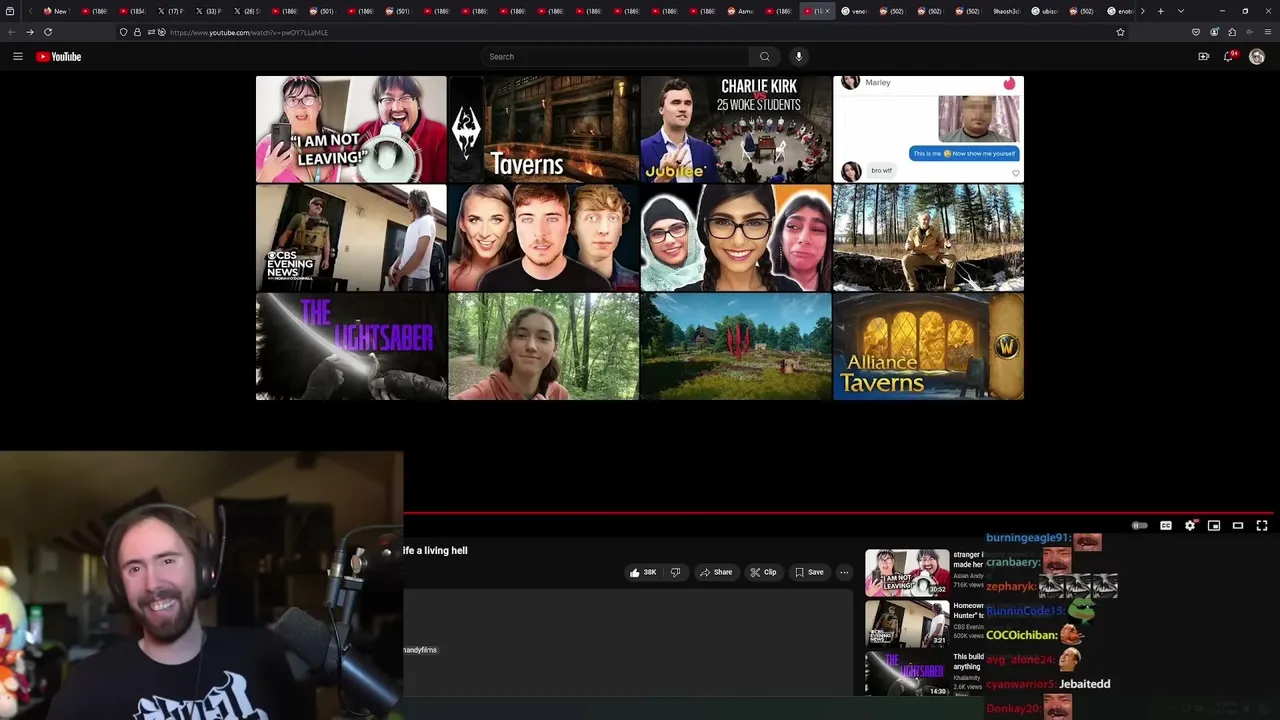
Task: Switch to the Asmo browser tab
Action: pos(741,11)
